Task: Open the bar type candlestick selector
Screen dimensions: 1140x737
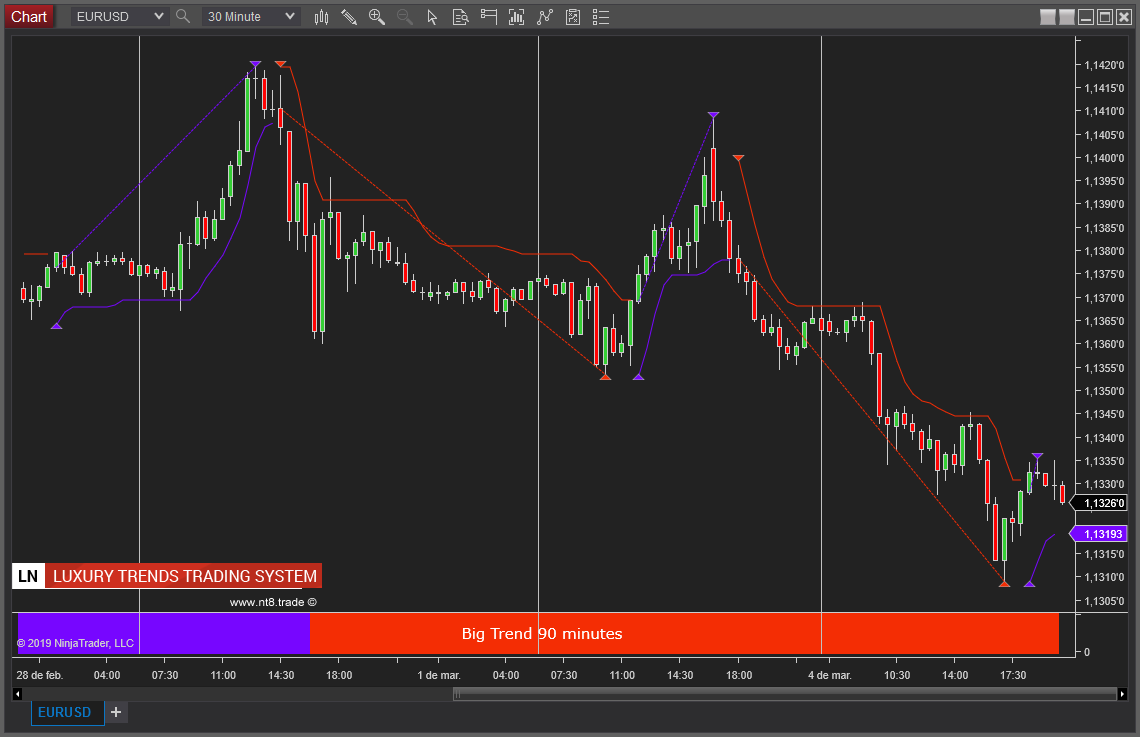Action: point(321,17)
